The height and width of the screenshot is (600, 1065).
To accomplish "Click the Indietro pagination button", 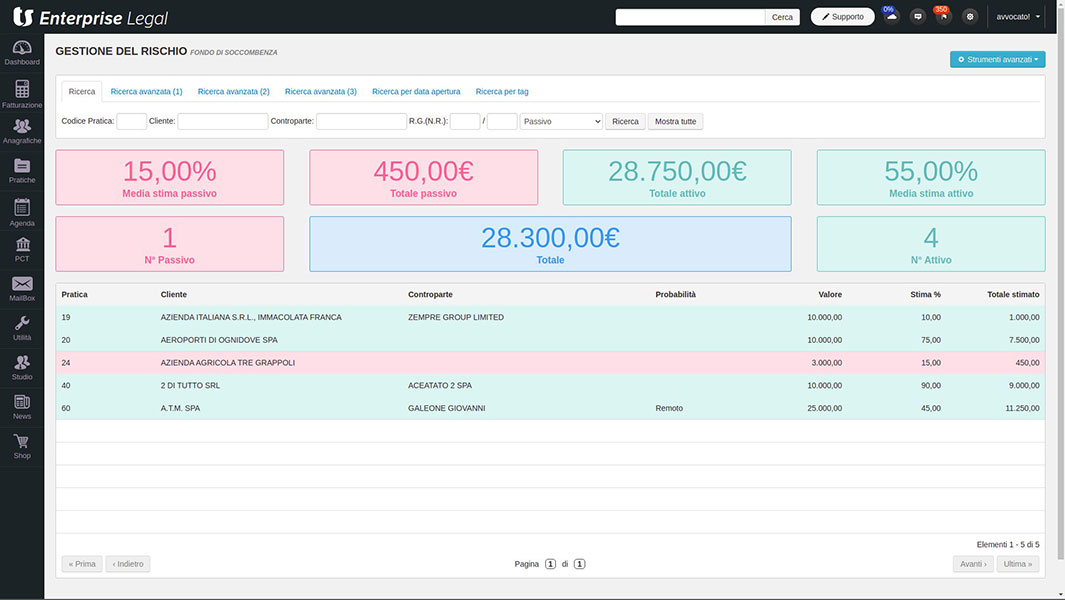I will (x=128, y=564).
